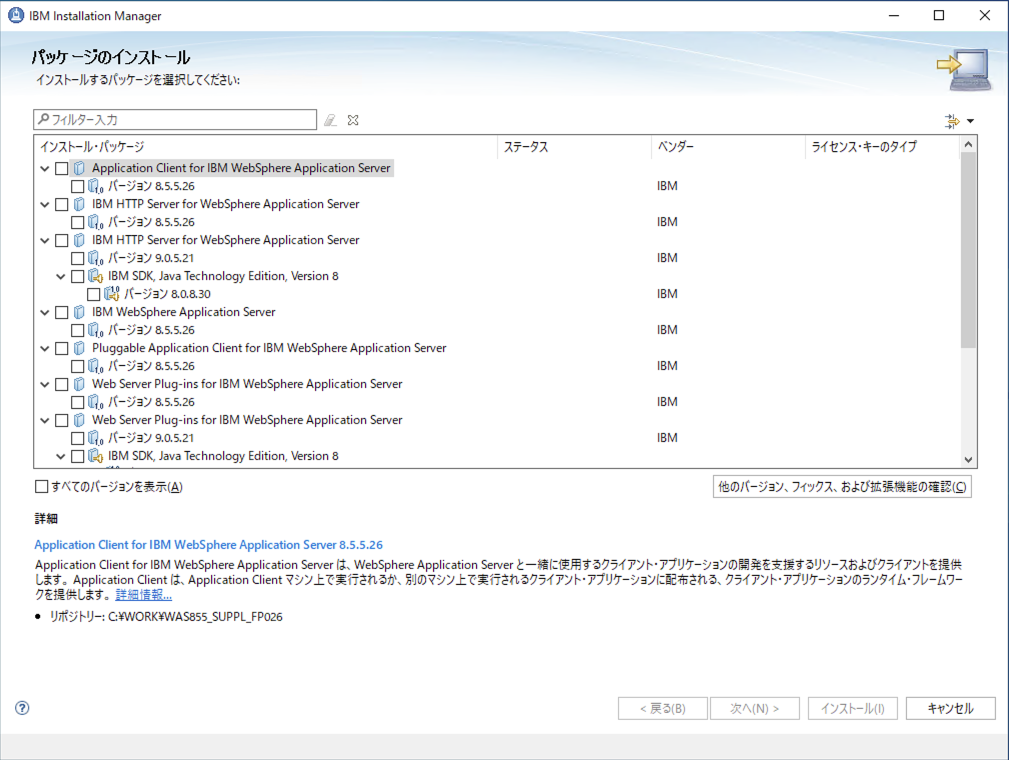Screen dimensions: 1009x760
Task: Check the version 8.0.8.30 checkbox
Action: click(94, 295)
